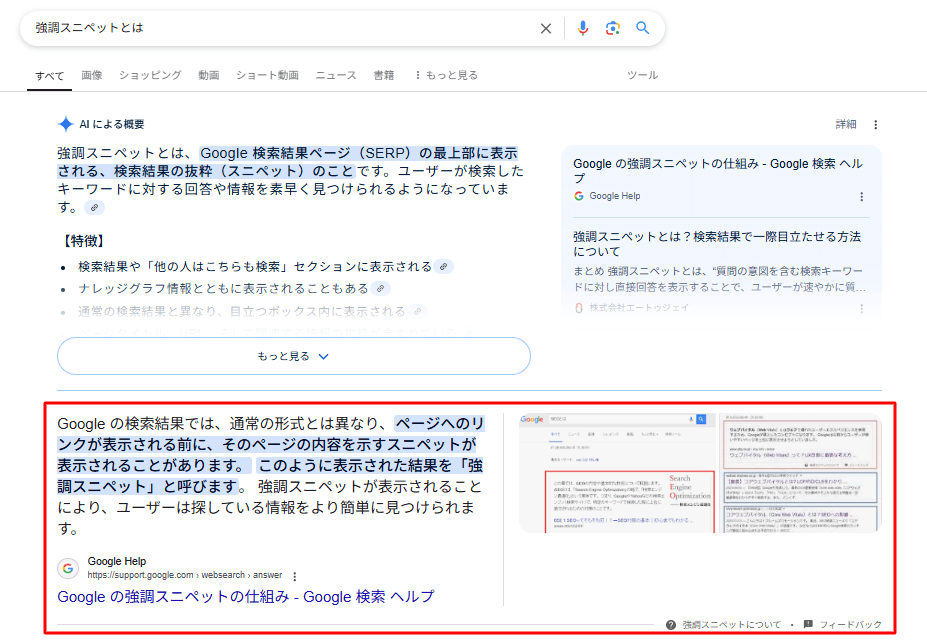The image size is (927, 643).
Task: Open Google の強調スニペットの仕組み blue title link
Action: 245,596
